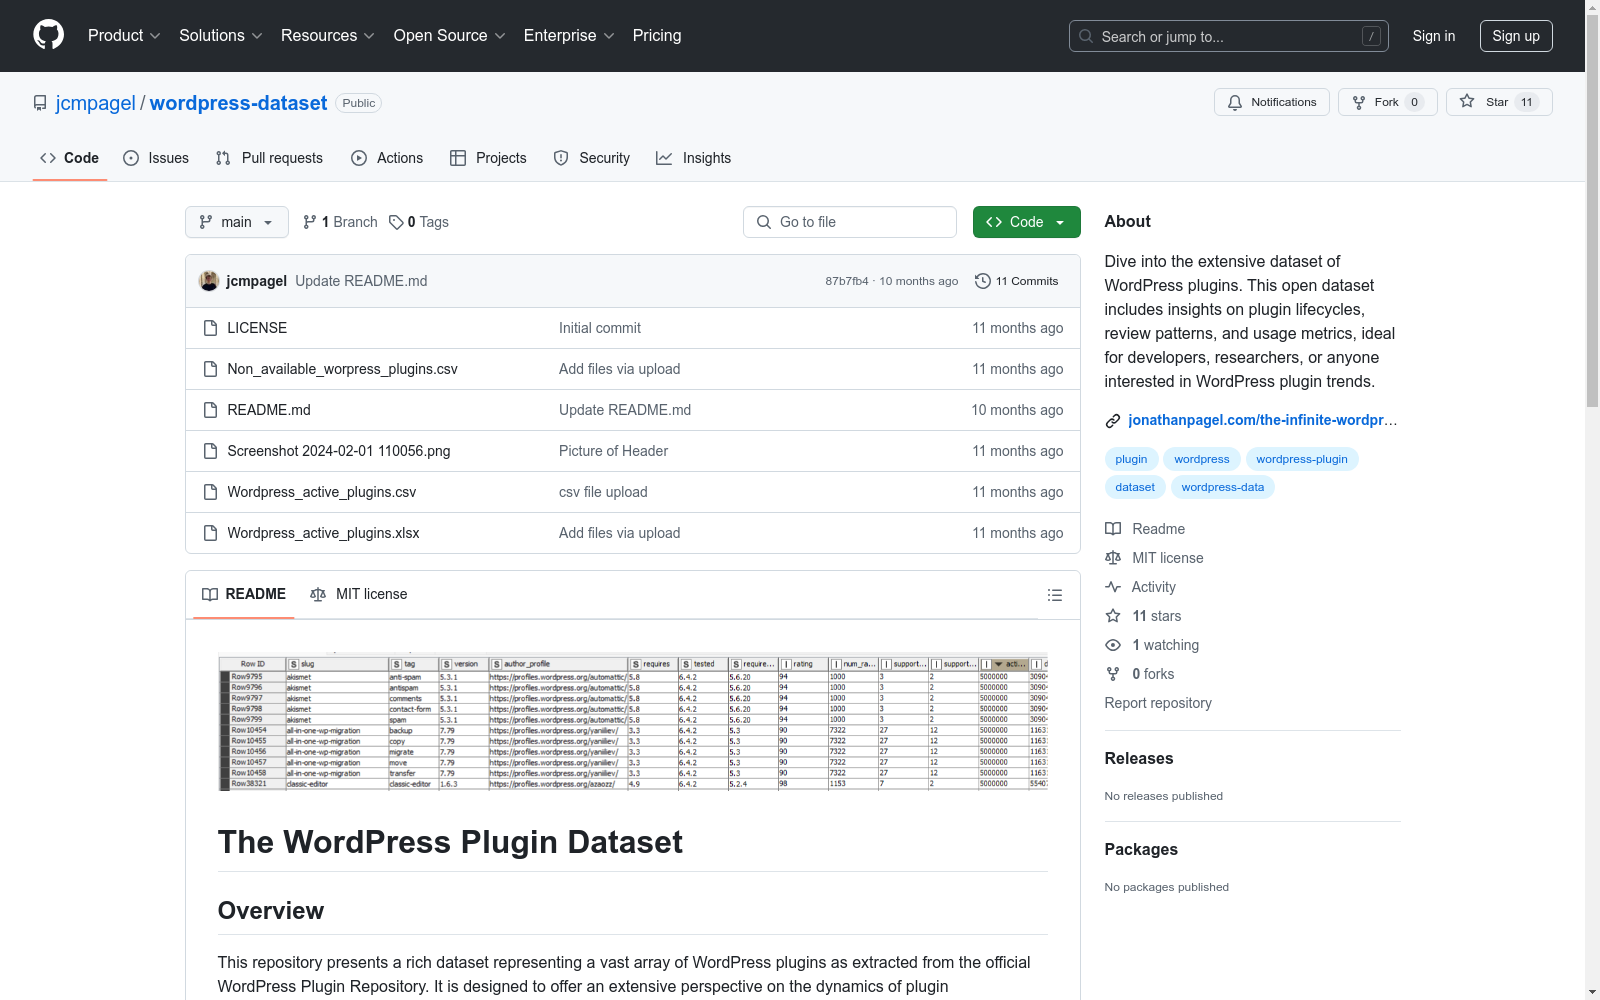The image size is (1600, 1000).
Task: Select the MIT license tab in README panel
Action: (x=359, y=594)
